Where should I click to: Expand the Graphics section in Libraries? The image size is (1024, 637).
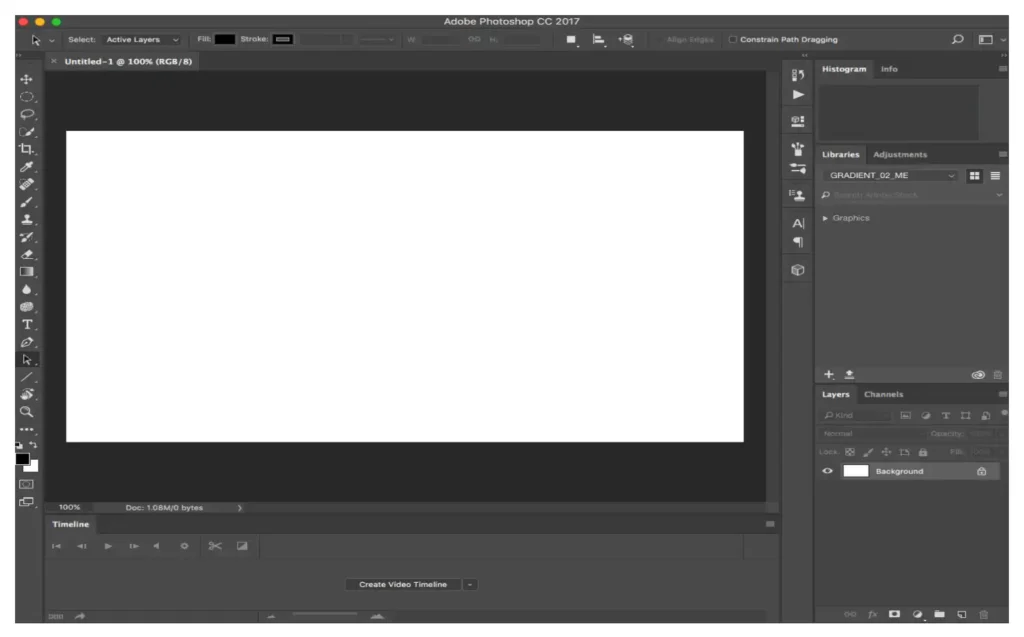pyautogui.click(x=825, y=218)
